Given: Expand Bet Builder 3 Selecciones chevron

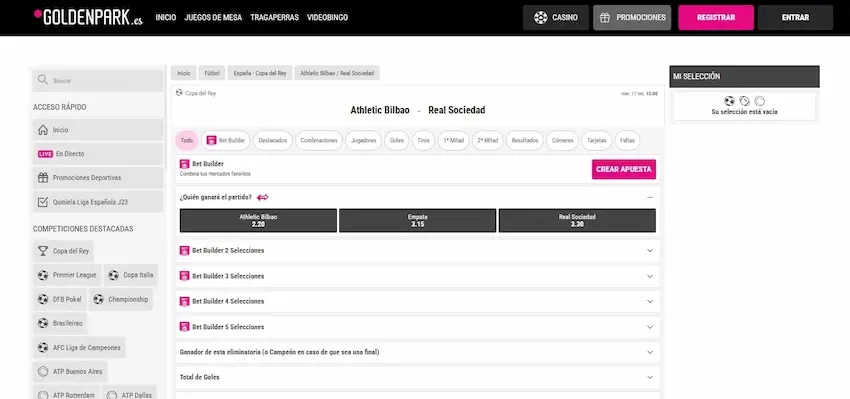Looking at the screenshot, I should coord(650,276).
